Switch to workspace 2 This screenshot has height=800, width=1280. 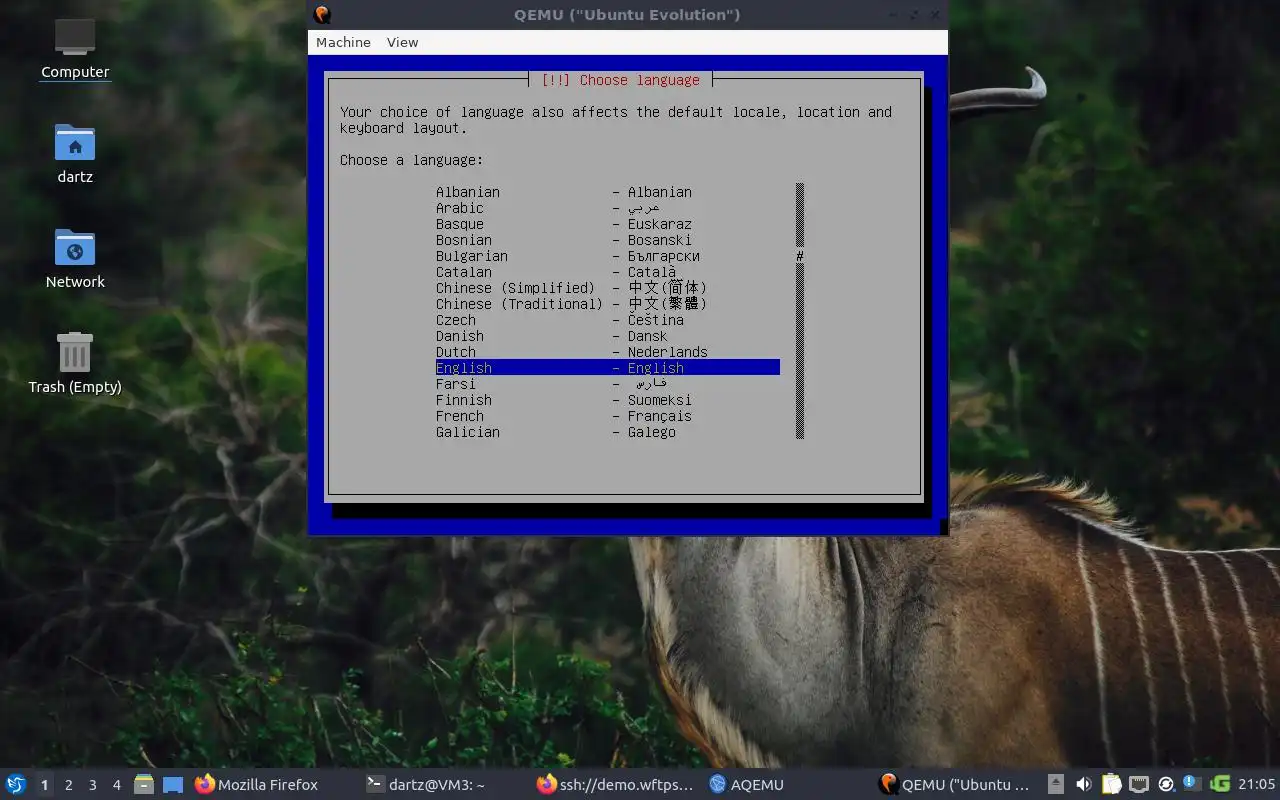point(69,785)
